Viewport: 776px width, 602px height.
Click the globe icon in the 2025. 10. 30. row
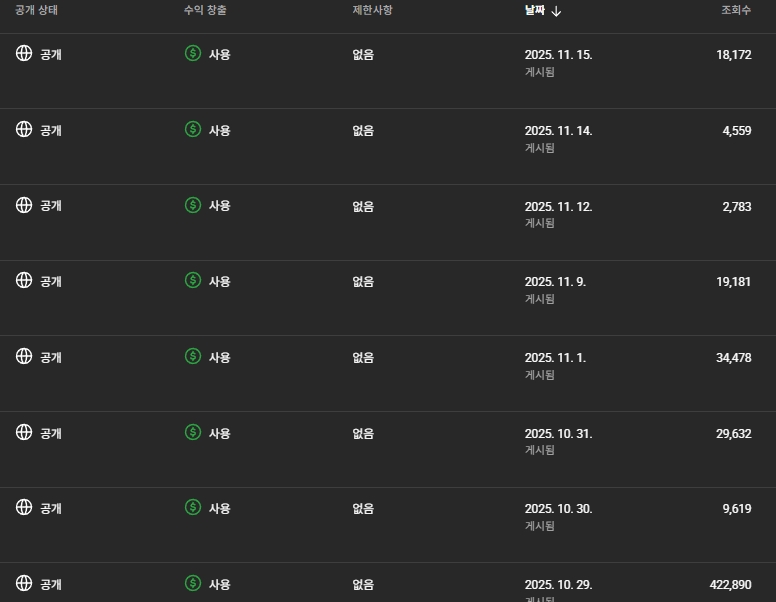(x=24, y=507)
